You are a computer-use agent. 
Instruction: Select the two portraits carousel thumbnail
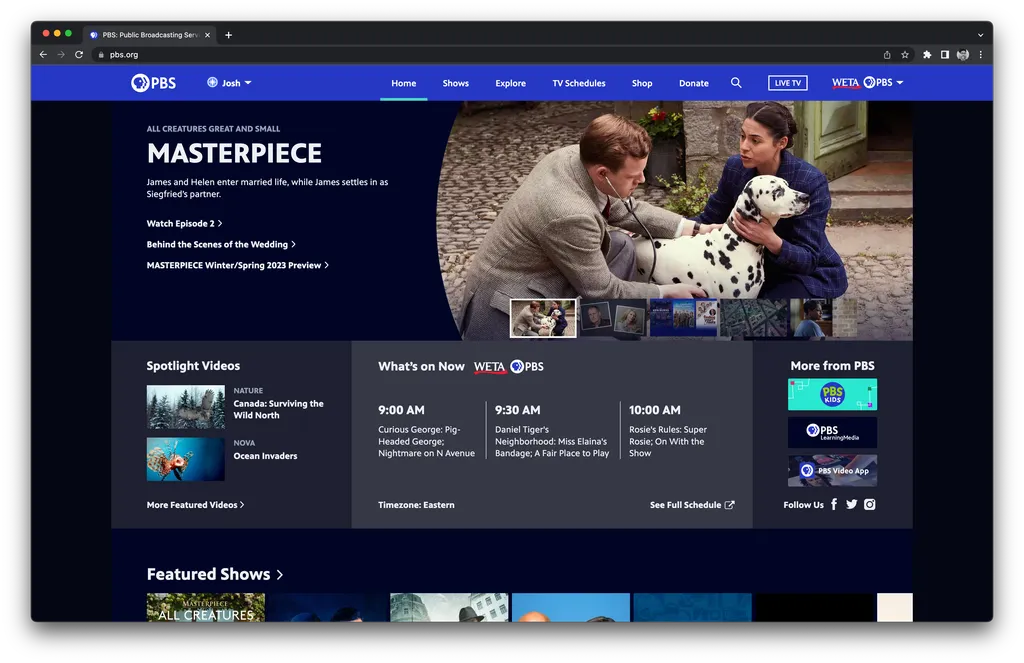(x=613, y=319)
